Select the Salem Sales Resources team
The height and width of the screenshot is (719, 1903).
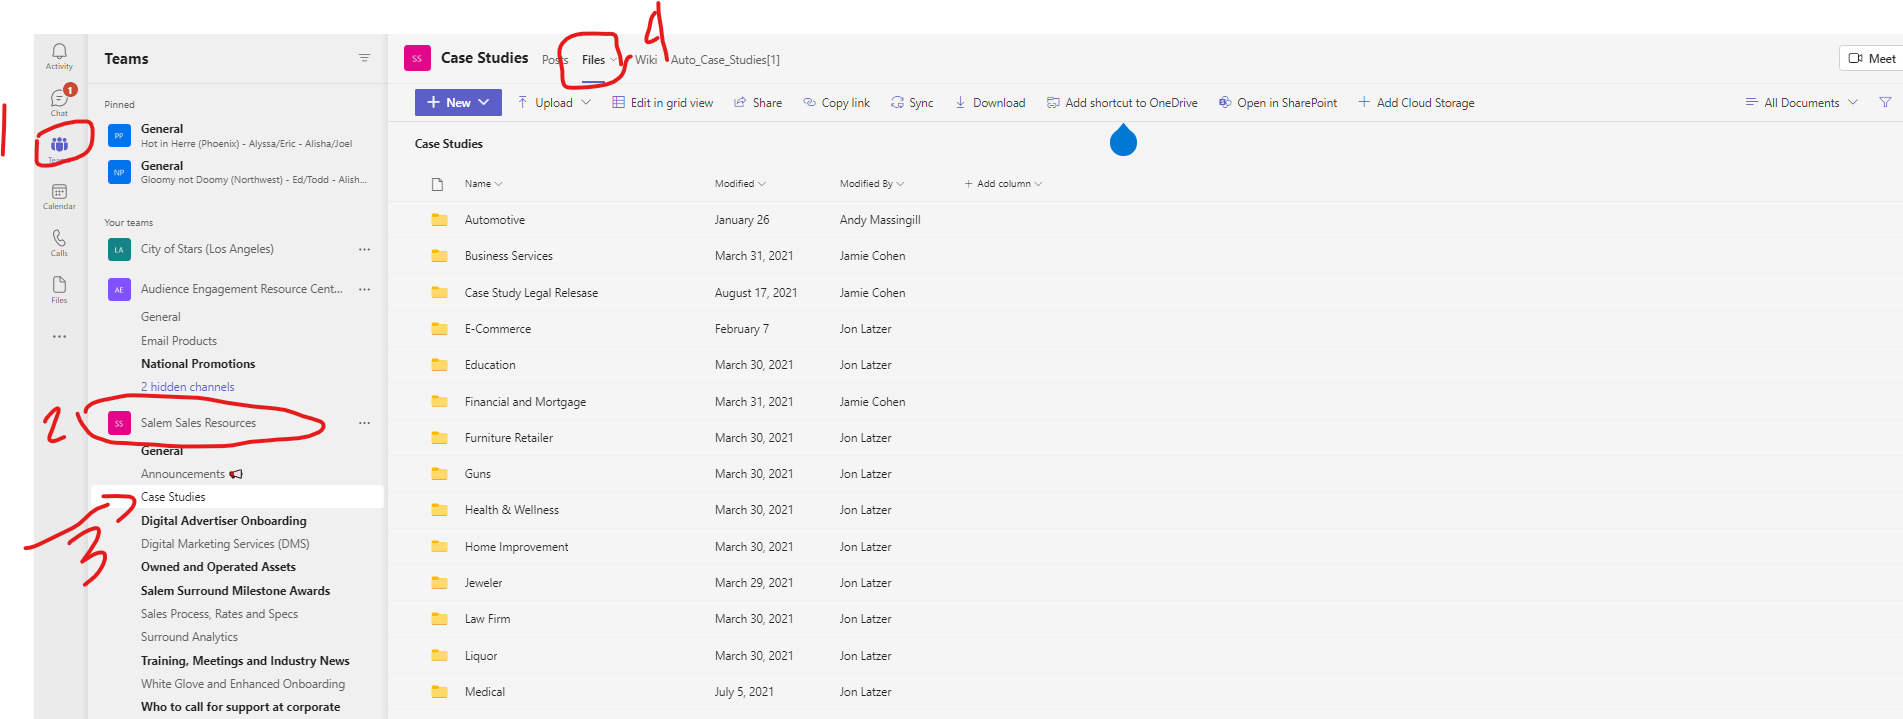tap(198, 423)
